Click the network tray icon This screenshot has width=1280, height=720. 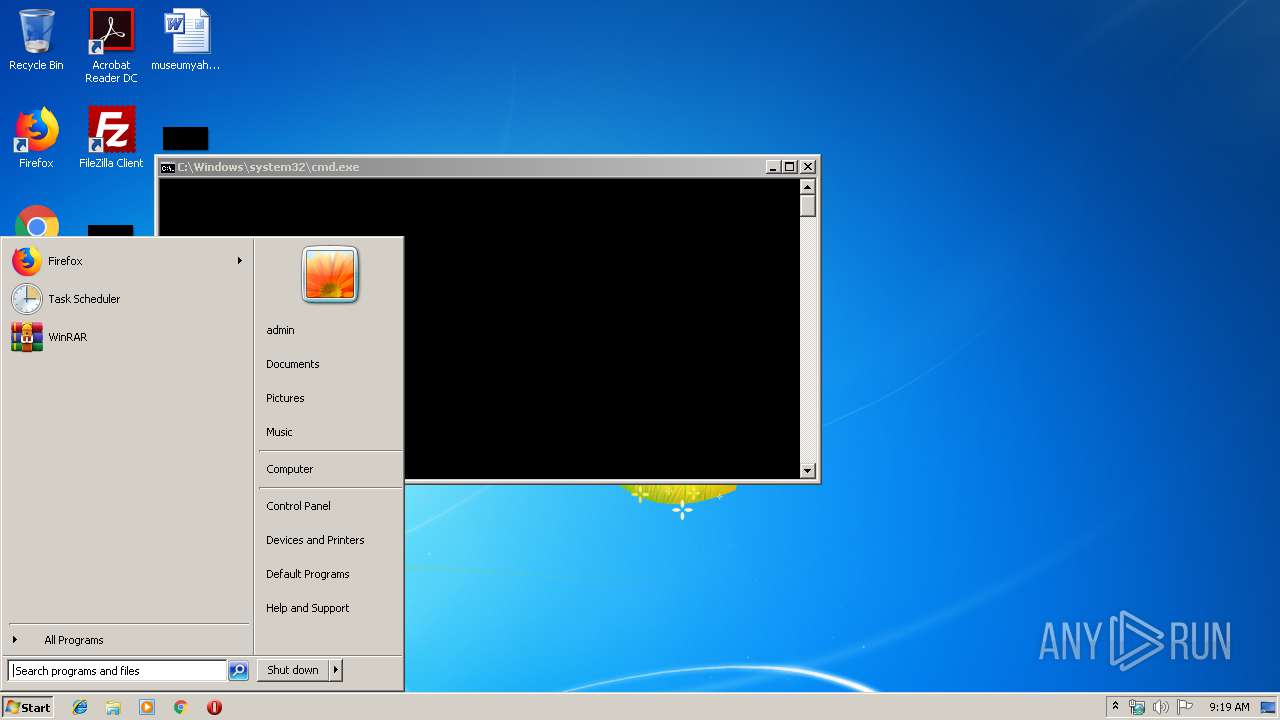pyautogui.click(x=1137, y=707)
